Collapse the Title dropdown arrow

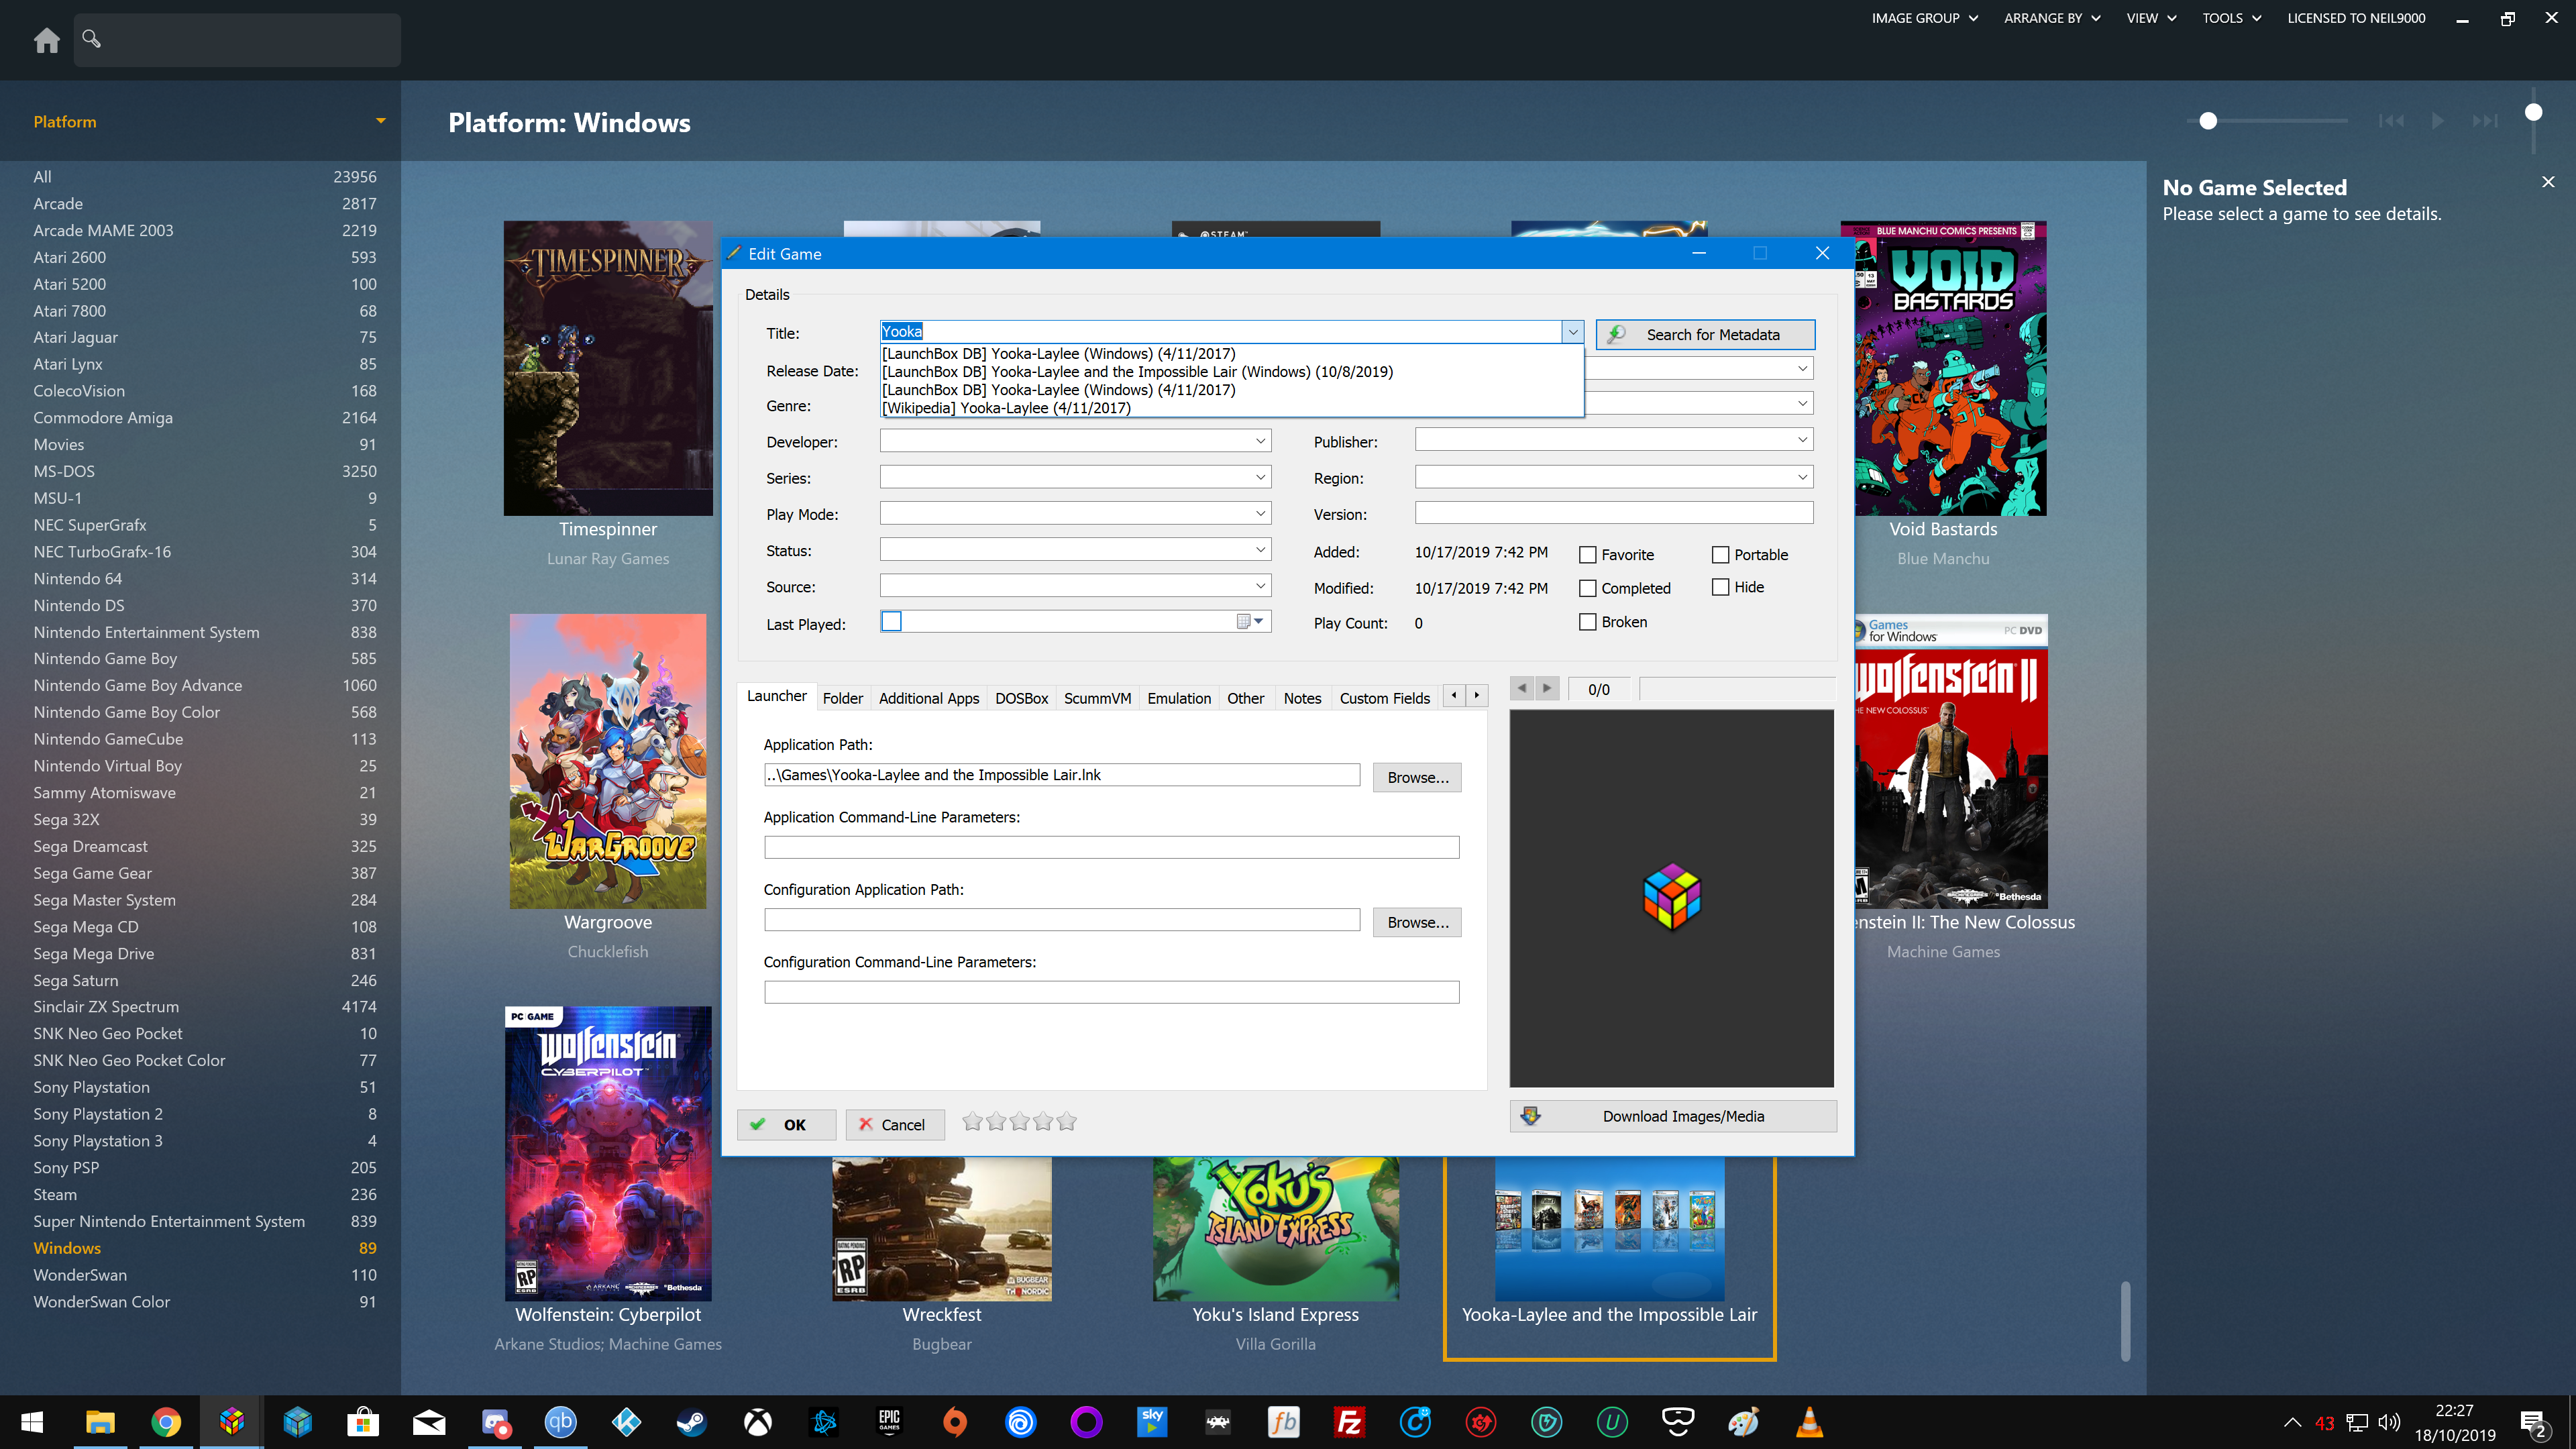pos(1572,332)
